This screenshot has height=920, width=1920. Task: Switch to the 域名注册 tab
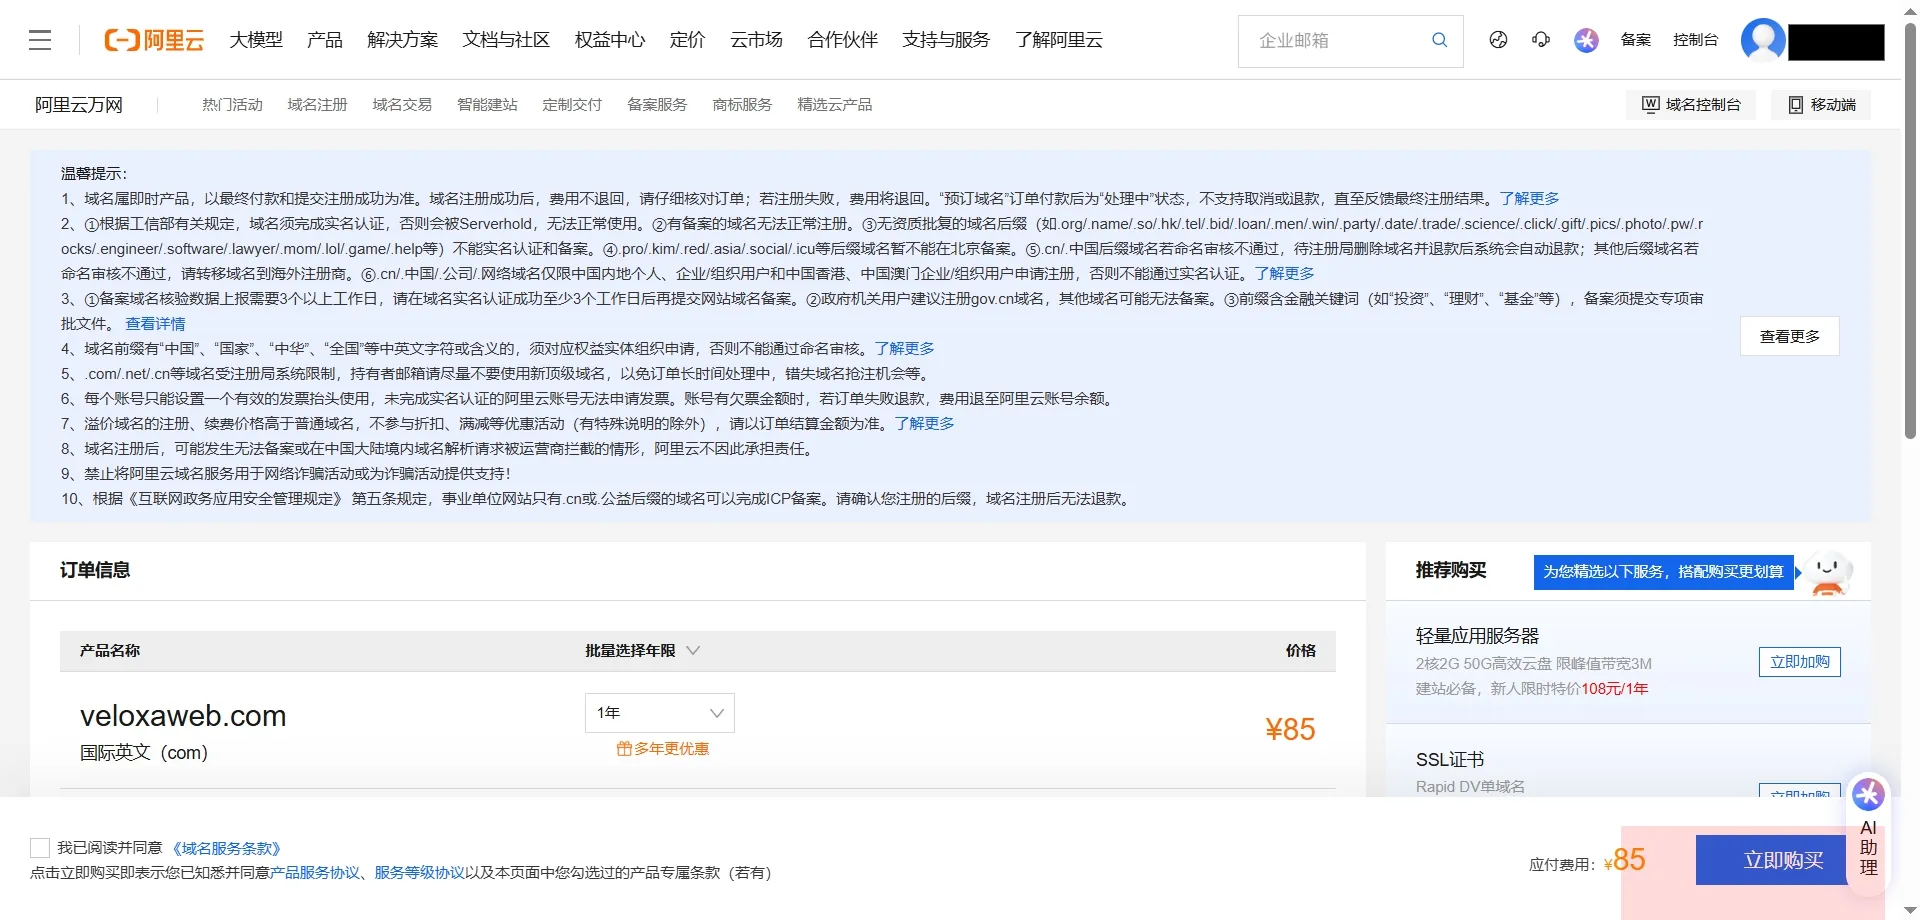(317, 105)
